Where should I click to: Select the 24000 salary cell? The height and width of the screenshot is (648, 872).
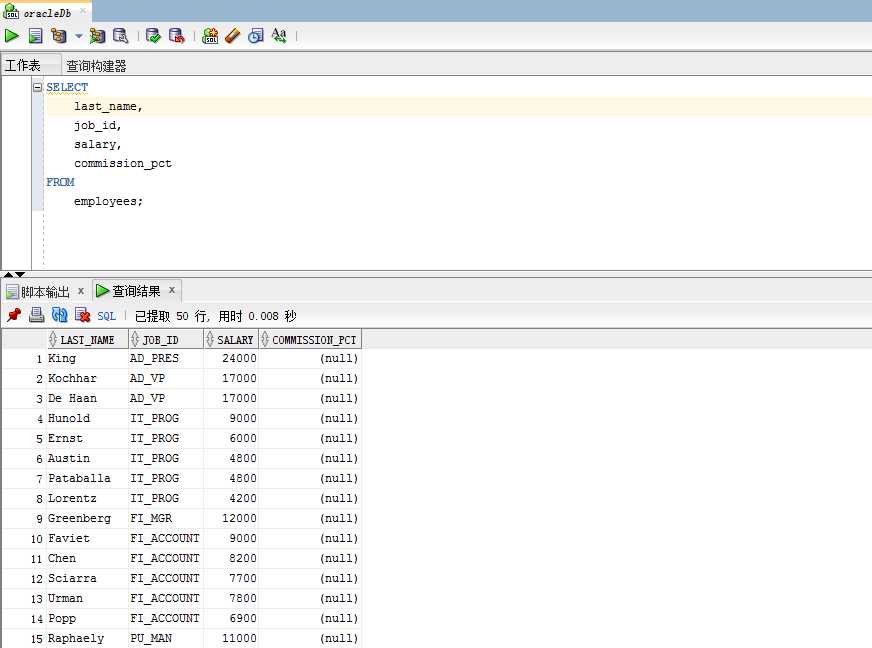[x=231, y=358]
